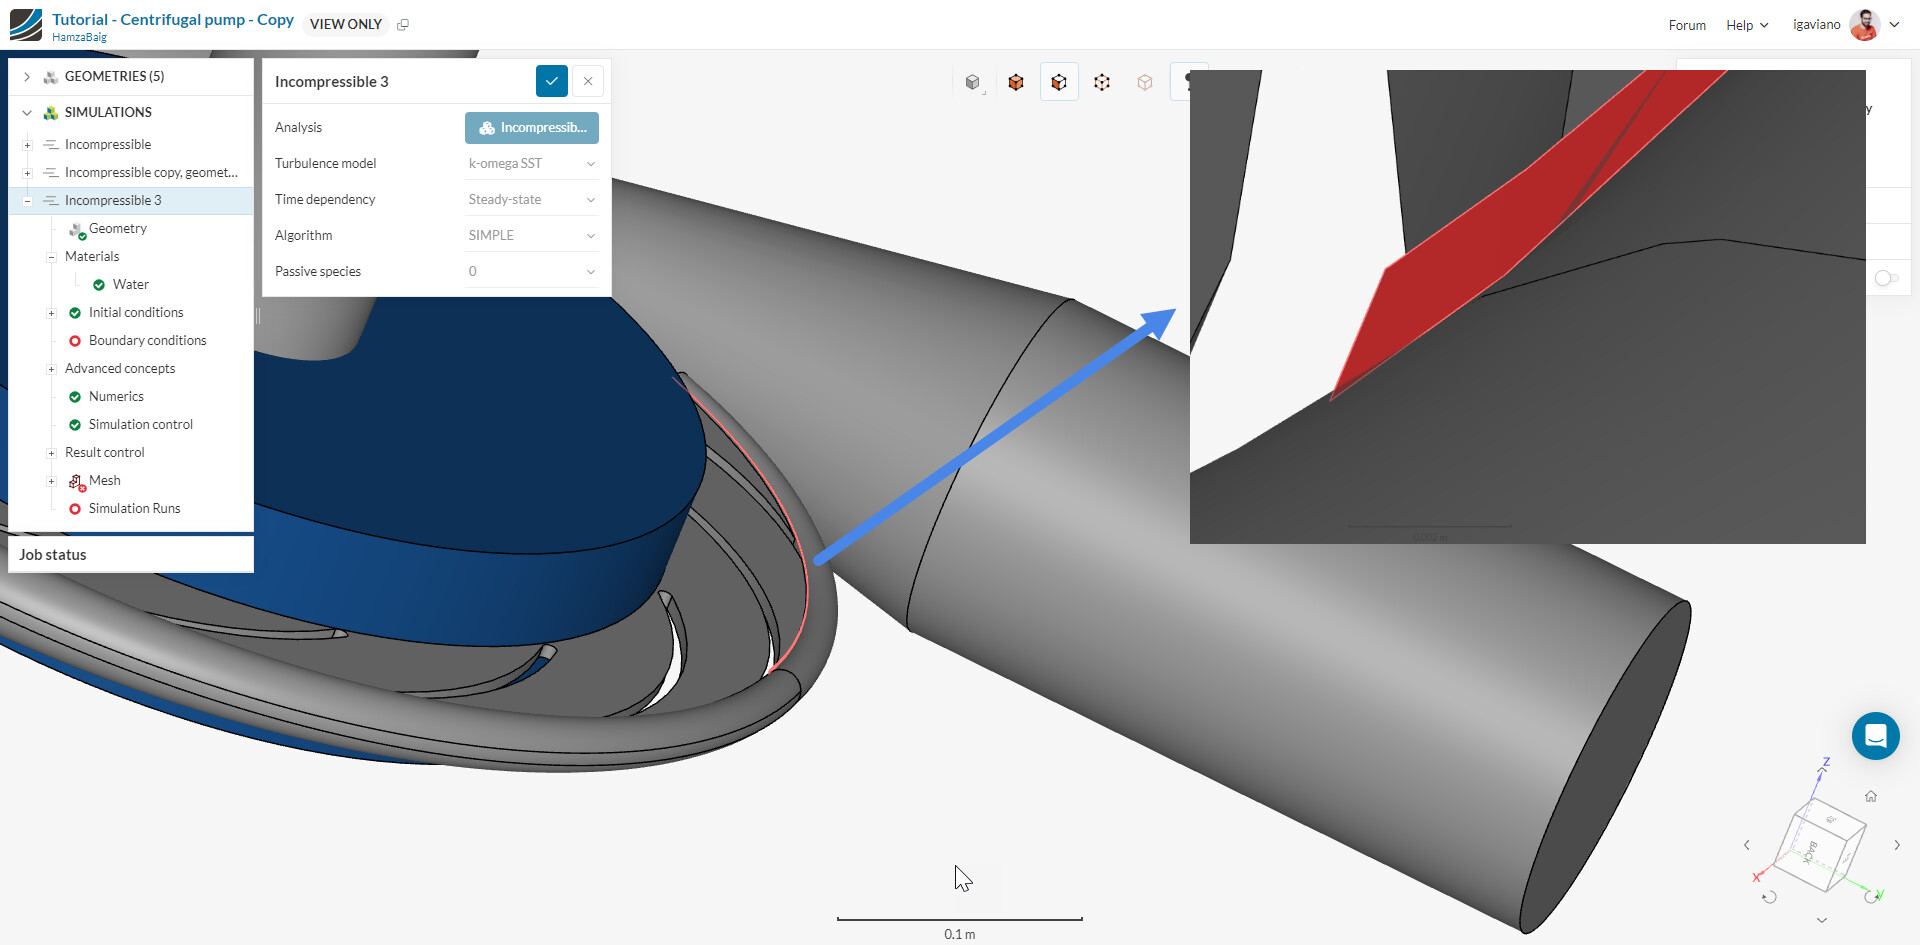Toggle the switch on the right panel

1886,278
